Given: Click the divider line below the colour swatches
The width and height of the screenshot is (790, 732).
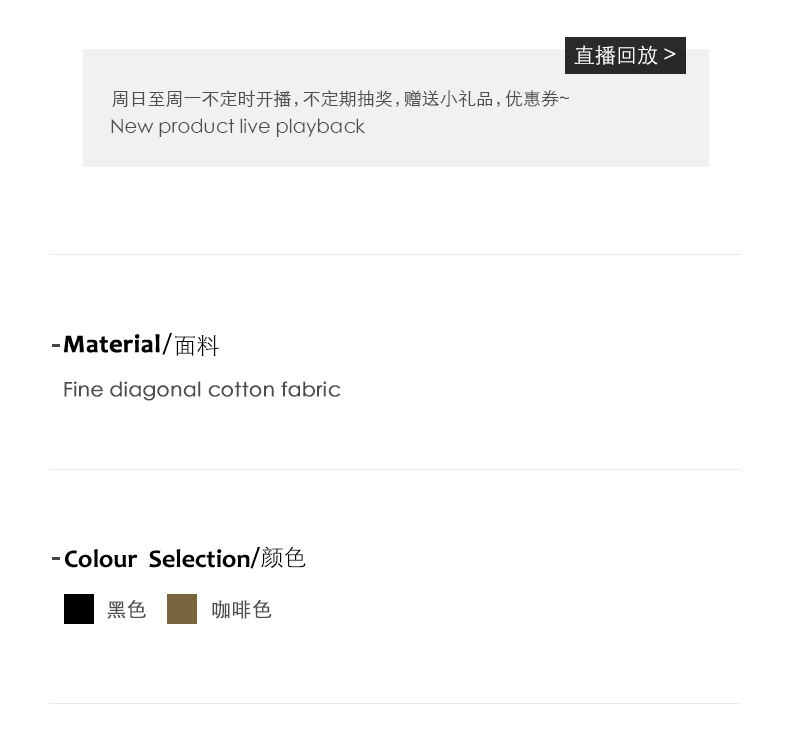Looking at the screenshot, I should pyautogui.click(x=395, y=704).
